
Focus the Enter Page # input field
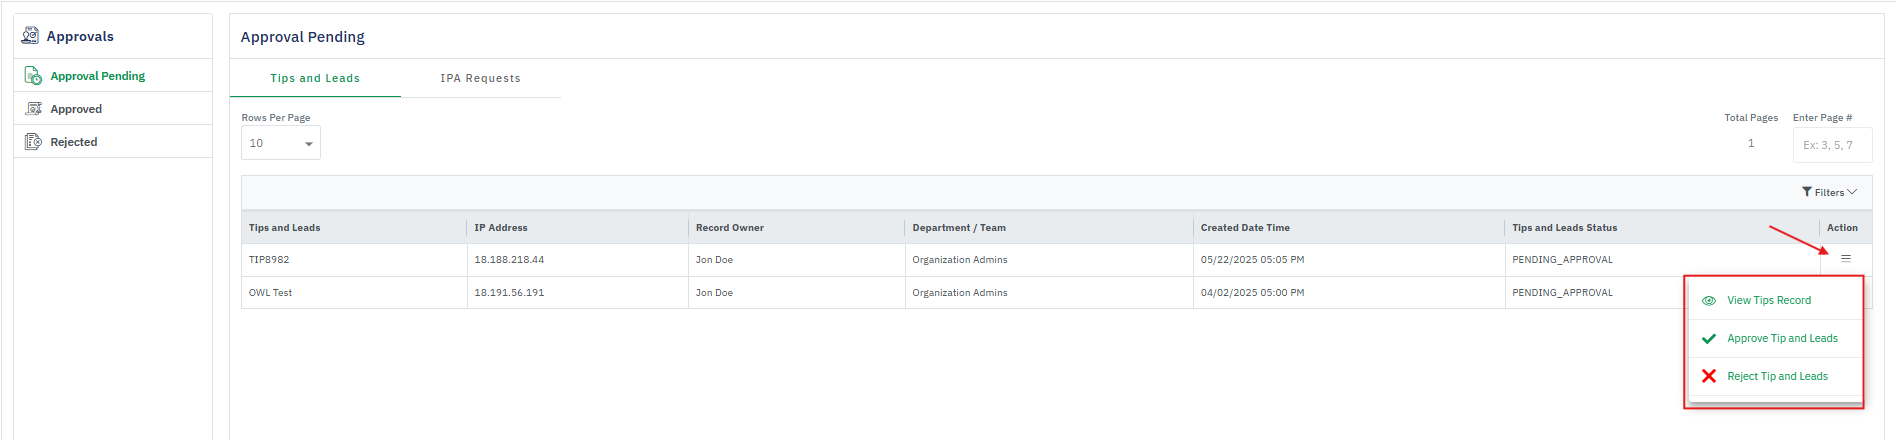click(1832, 145)
